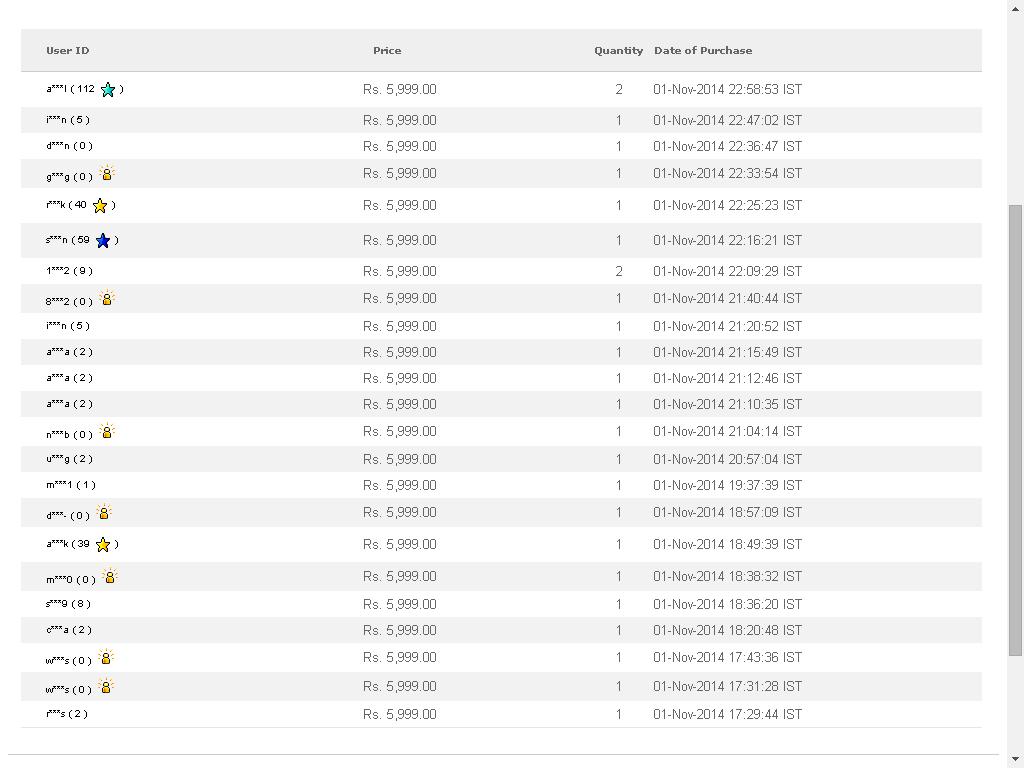1024x768 pixels.
Task: Click the Quantity column header
Action: pos(618,50)
